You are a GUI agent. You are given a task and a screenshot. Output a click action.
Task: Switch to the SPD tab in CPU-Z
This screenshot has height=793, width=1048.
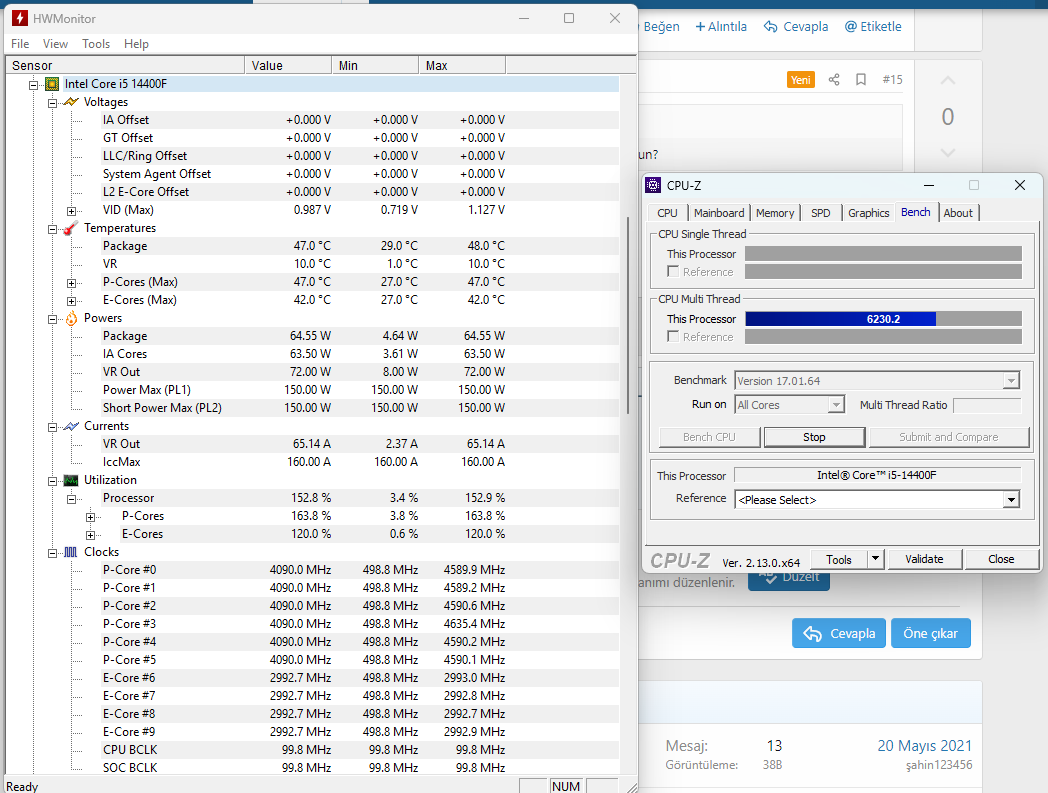821,213
